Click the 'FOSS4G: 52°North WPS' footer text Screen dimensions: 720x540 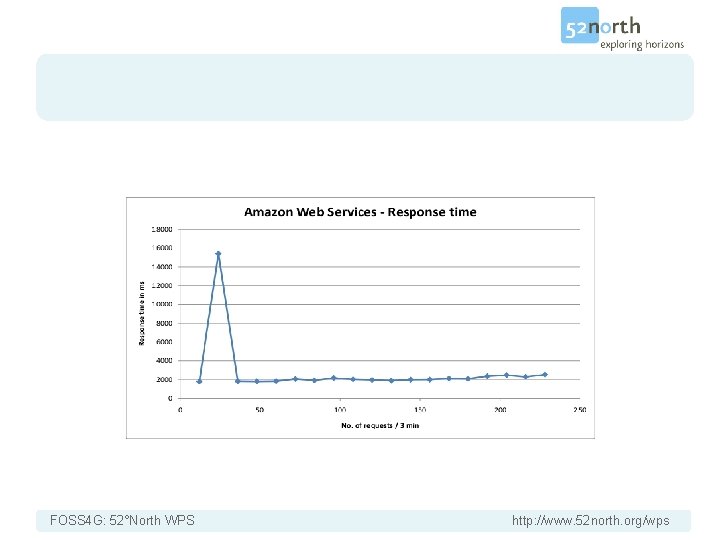[122, 520]
